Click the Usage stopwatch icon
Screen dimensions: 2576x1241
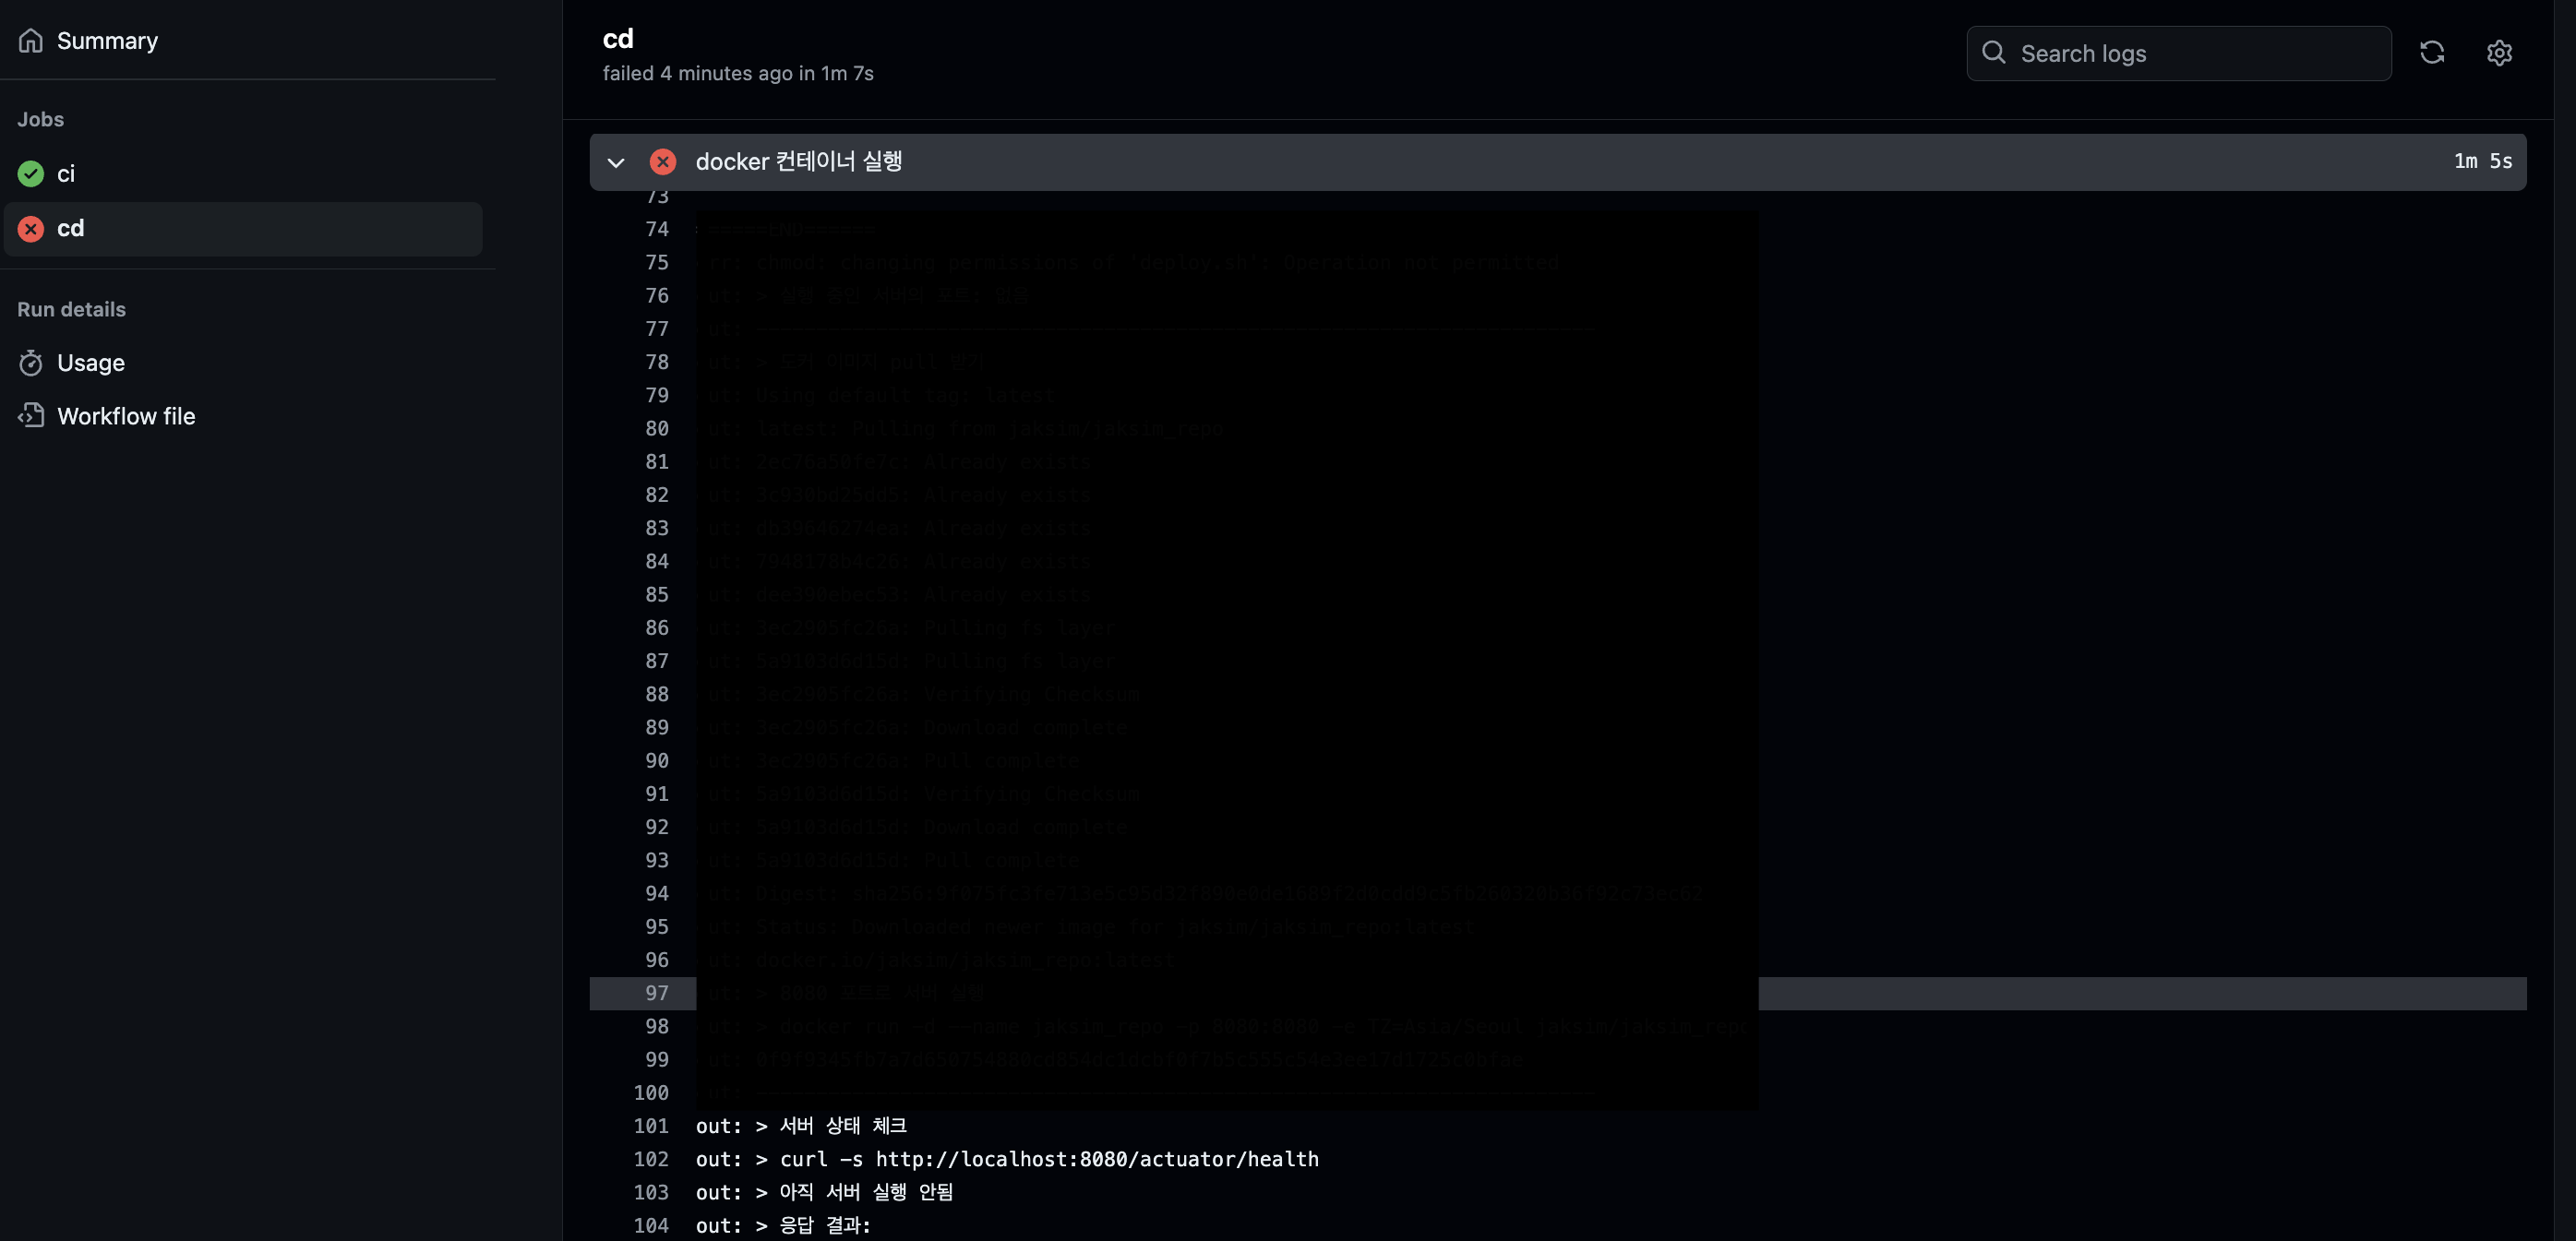31,363
